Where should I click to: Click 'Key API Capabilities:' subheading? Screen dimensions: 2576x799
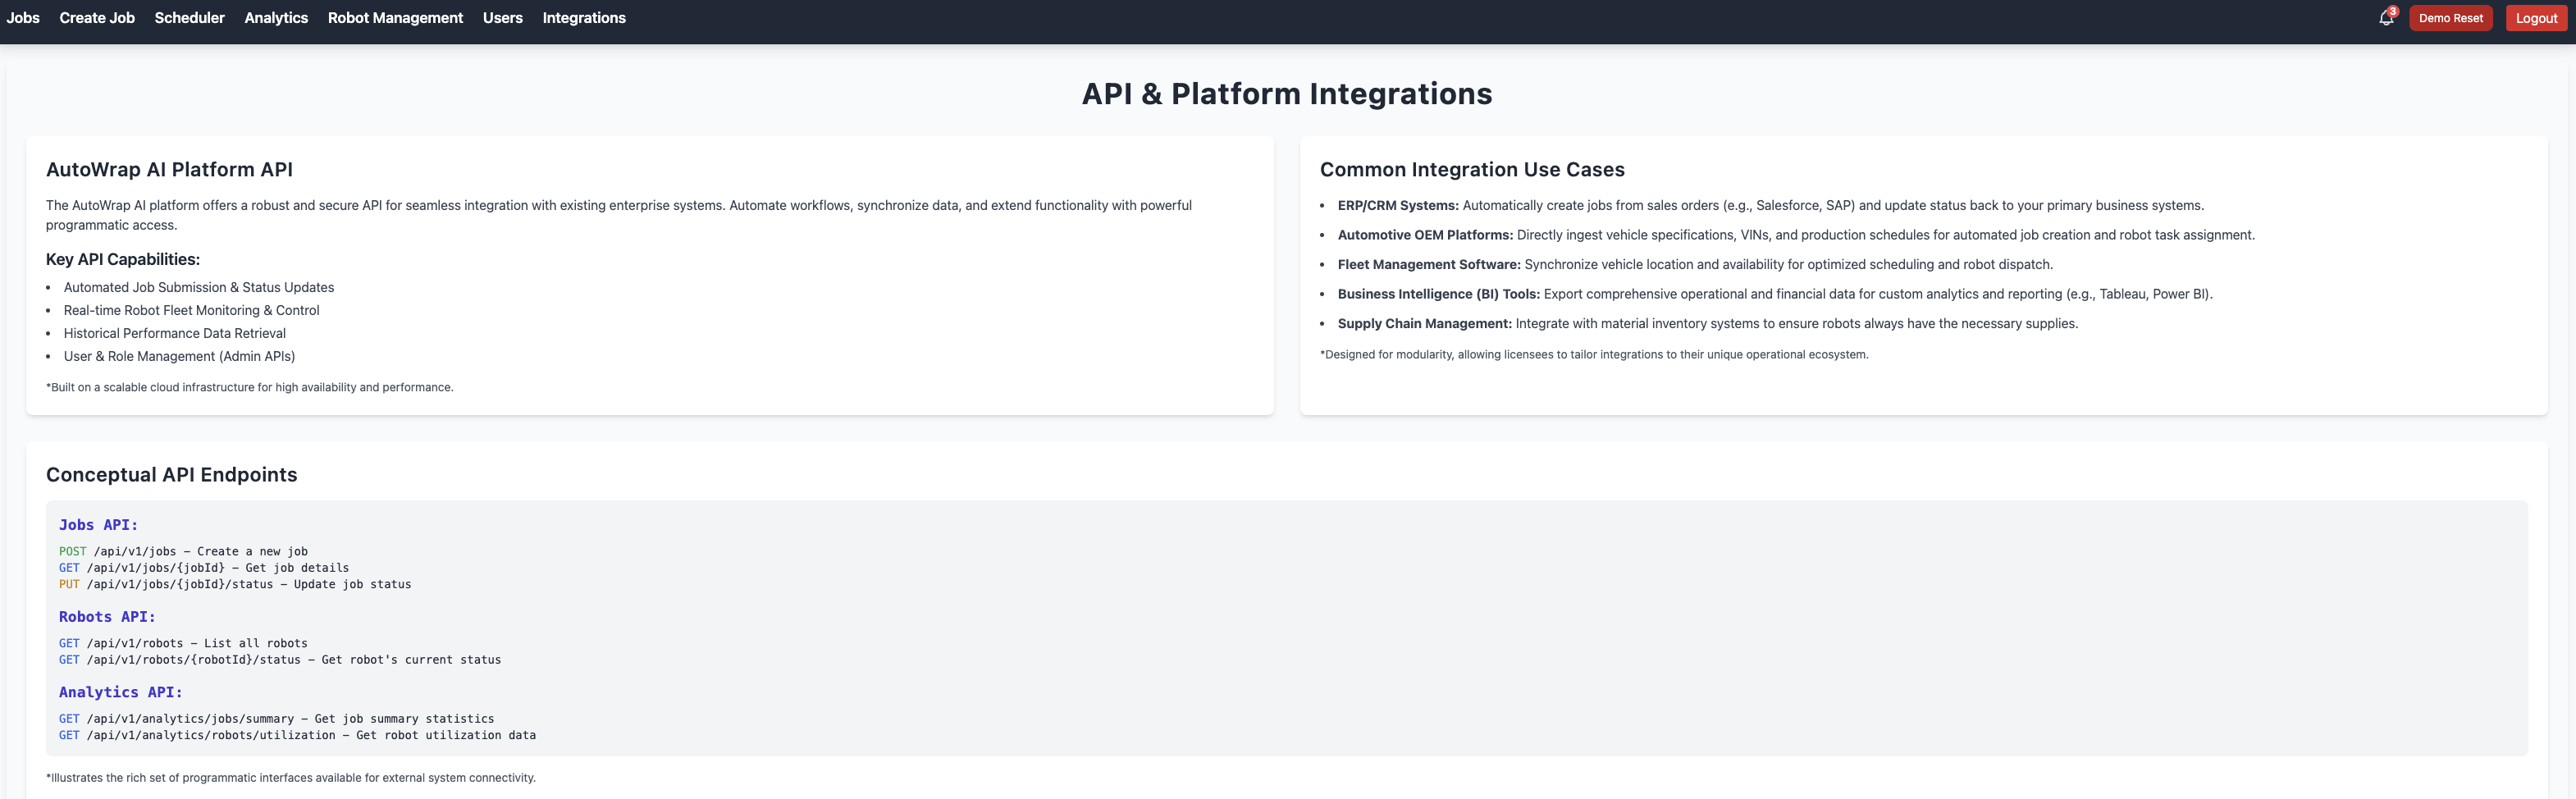(x=123, y=259)
